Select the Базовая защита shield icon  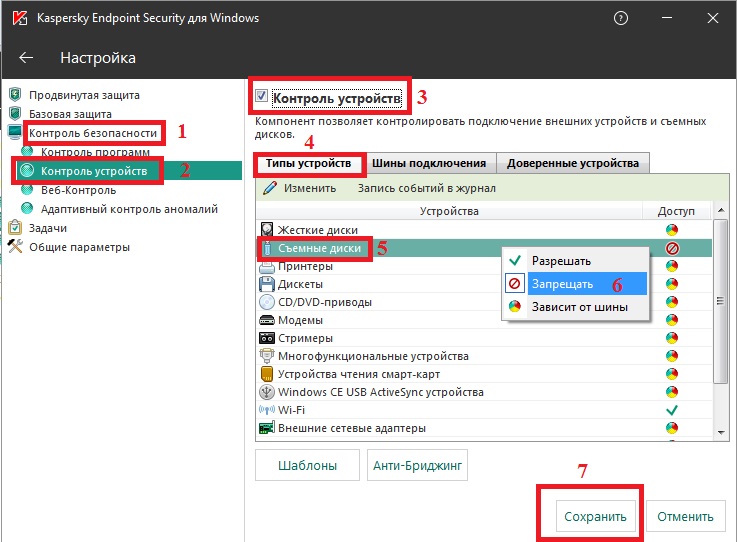click(15, 113)
